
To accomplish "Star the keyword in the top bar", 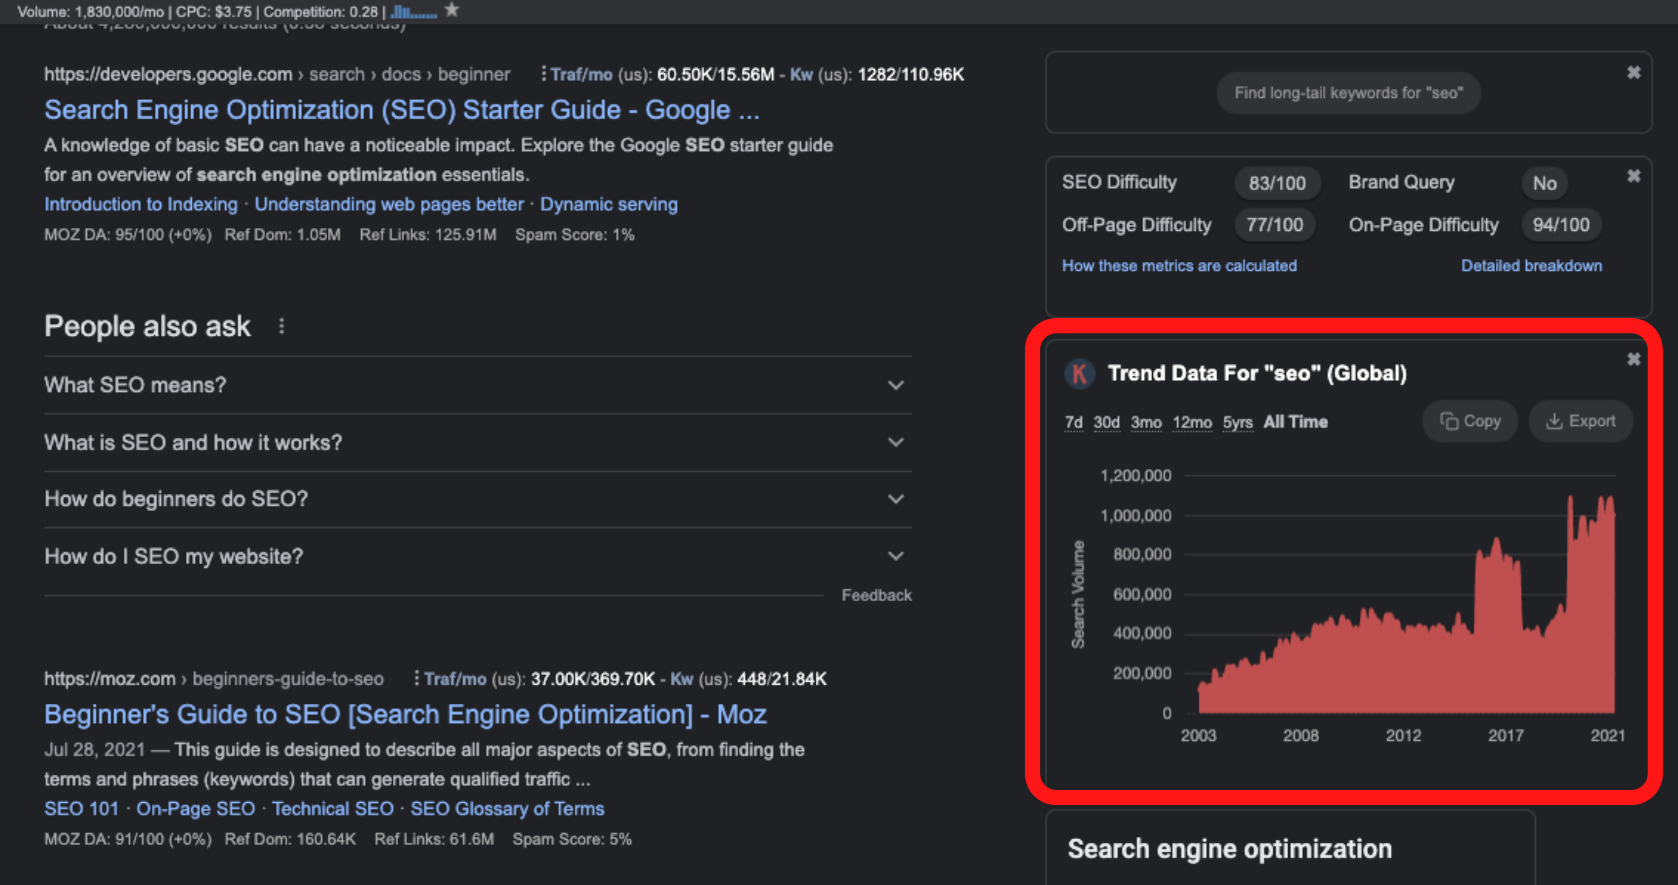I will (x=452, y=10).
